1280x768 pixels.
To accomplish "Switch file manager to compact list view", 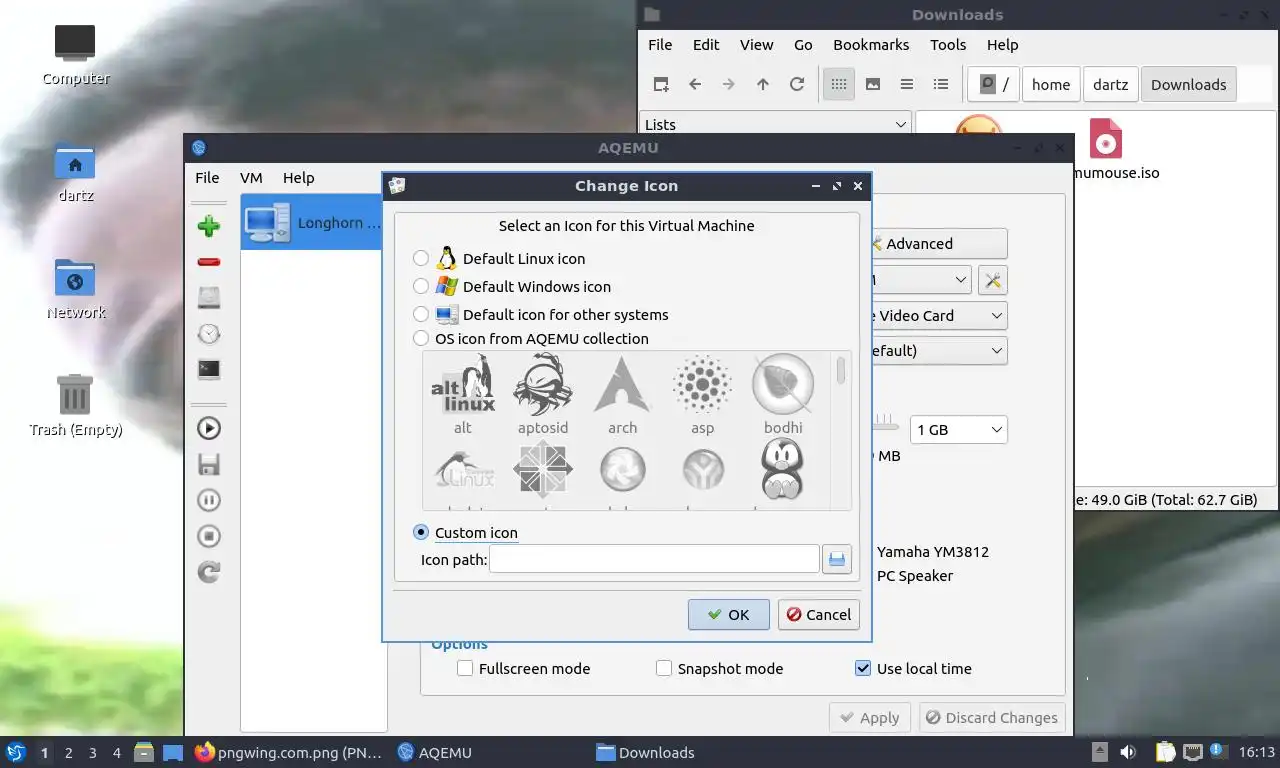I will pos(907,84).
